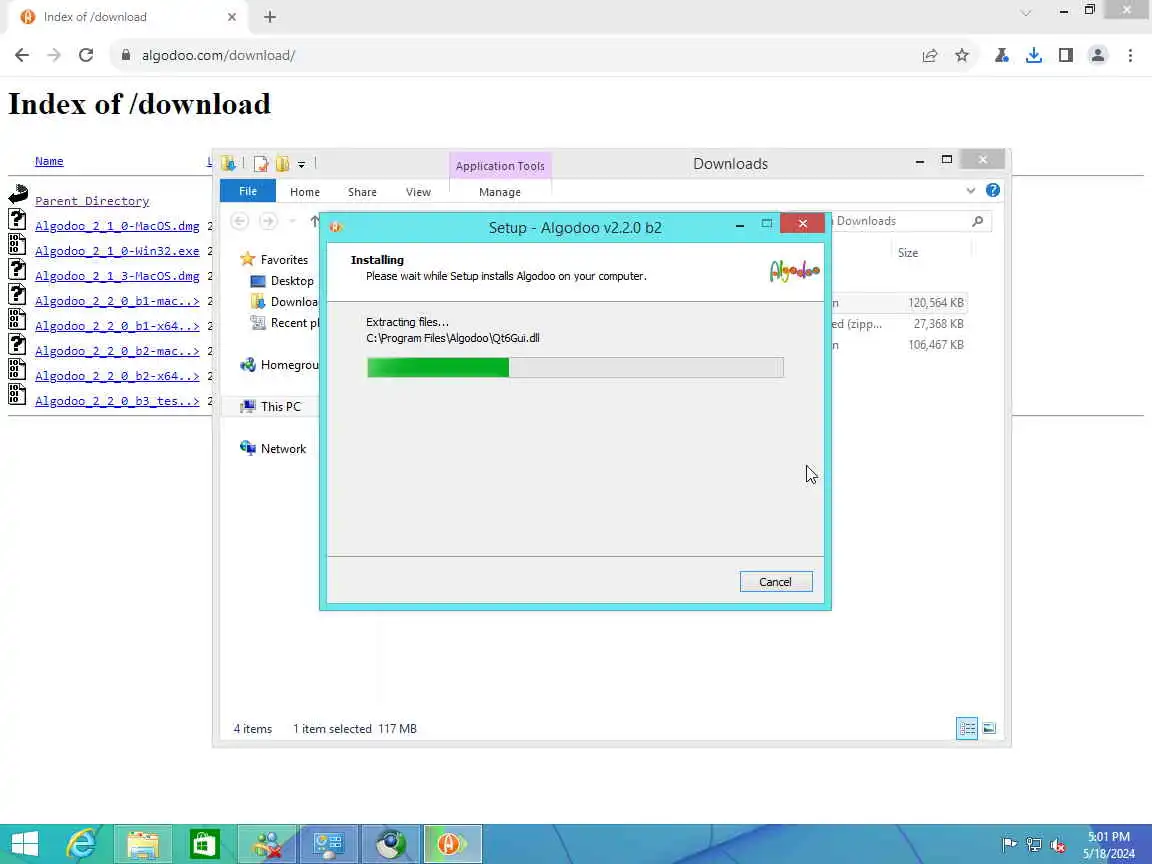Image resolution: width=1152 pixels, height=864 pixels.
Task: Switch to large icons view in Explorer
Action: pyautogui.click(x=989, y=728)
